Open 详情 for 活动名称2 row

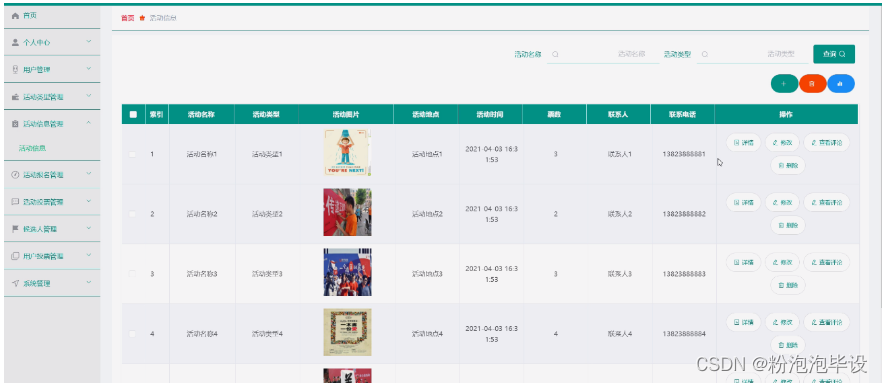(x=743, y=202)
